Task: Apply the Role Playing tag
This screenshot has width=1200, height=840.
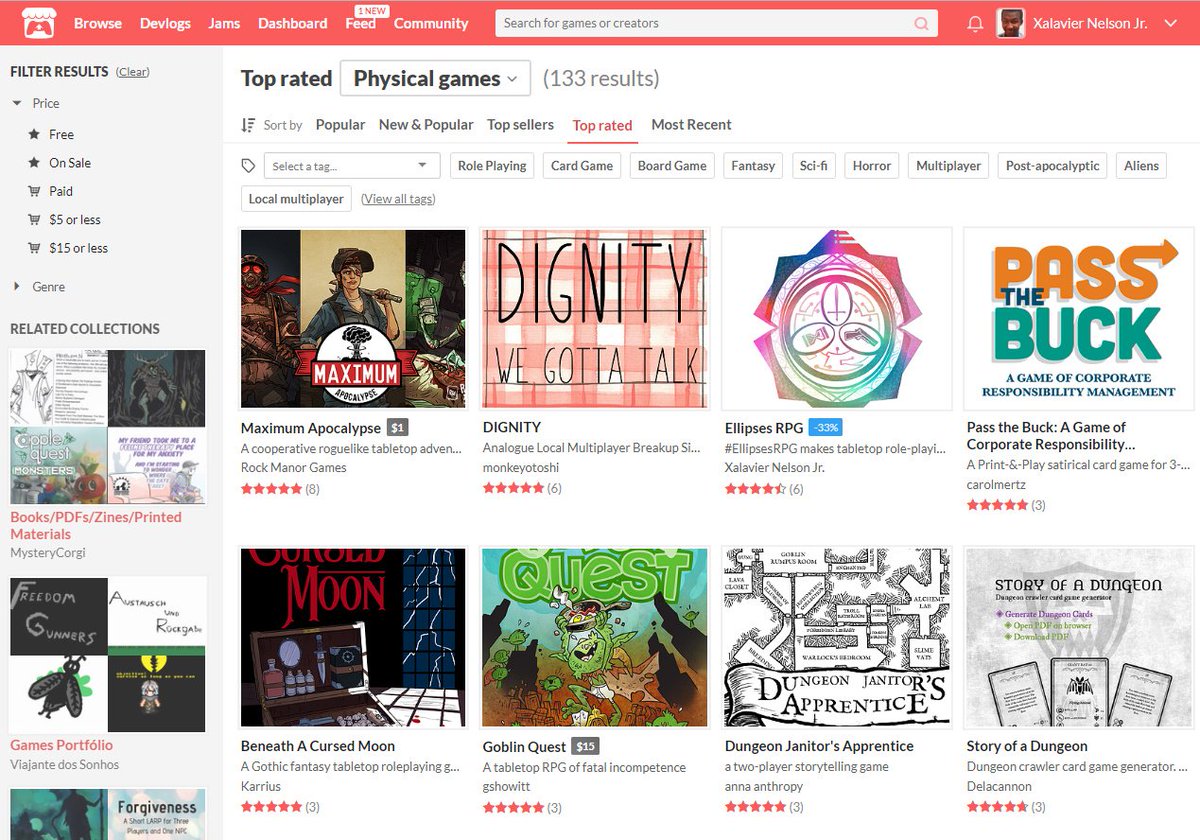Action: tap(492, 166)
